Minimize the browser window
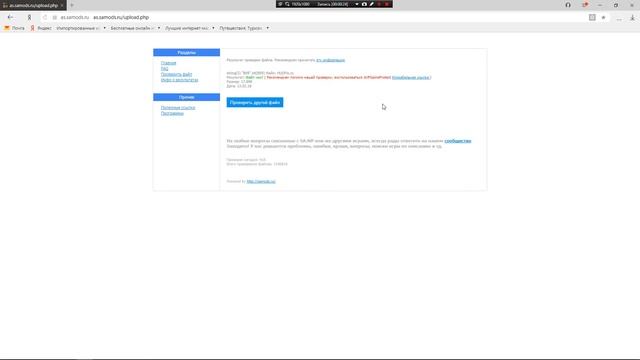The image size is (640, 360). click(x=600, y=5)
